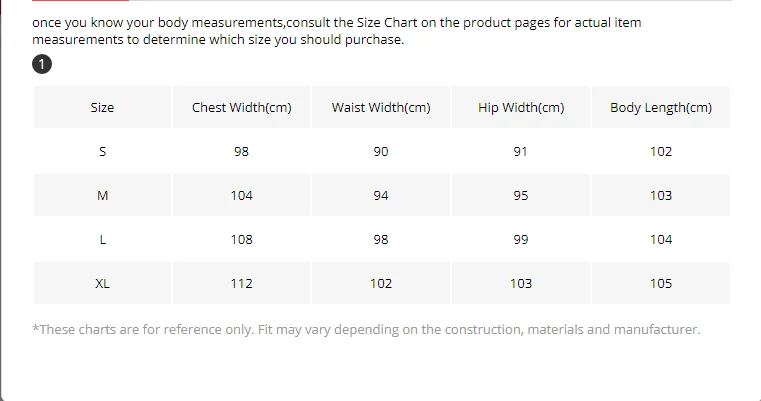Click the numbered 1 circle icon
The width and height of the screenshot is (761, 401).
[x=41, y=65]
